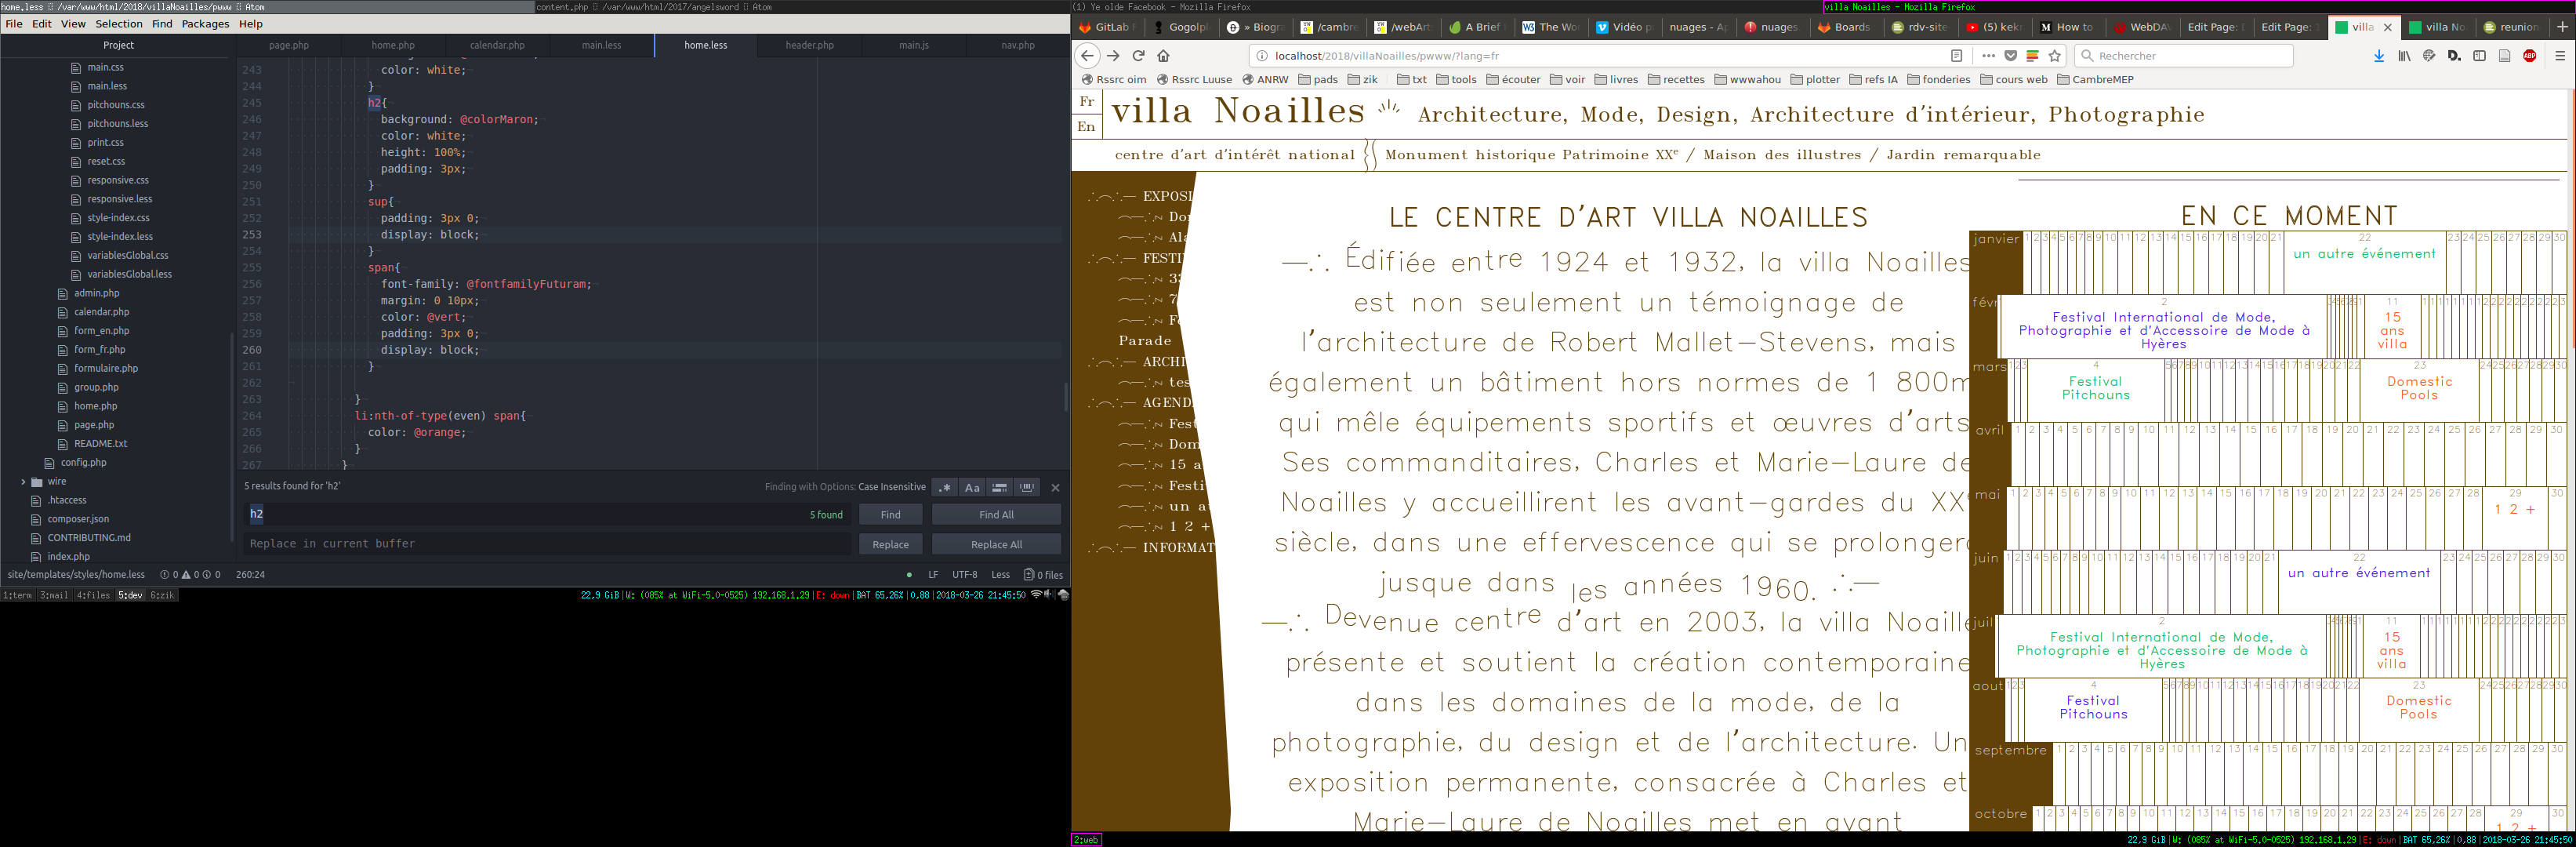Open the Less grammar selector
This screenshot has height=847, width=2576.
tap(1000, 575)
